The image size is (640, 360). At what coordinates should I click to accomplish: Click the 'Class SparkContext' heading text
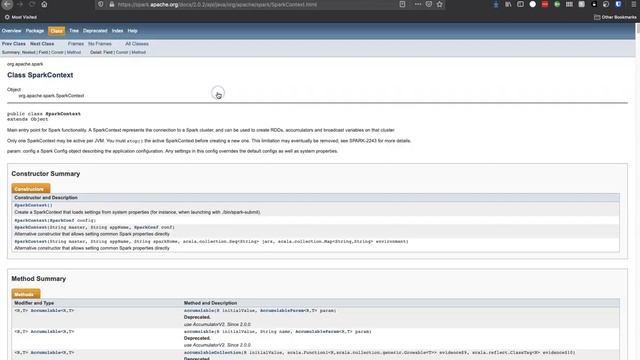click(40, 75)
